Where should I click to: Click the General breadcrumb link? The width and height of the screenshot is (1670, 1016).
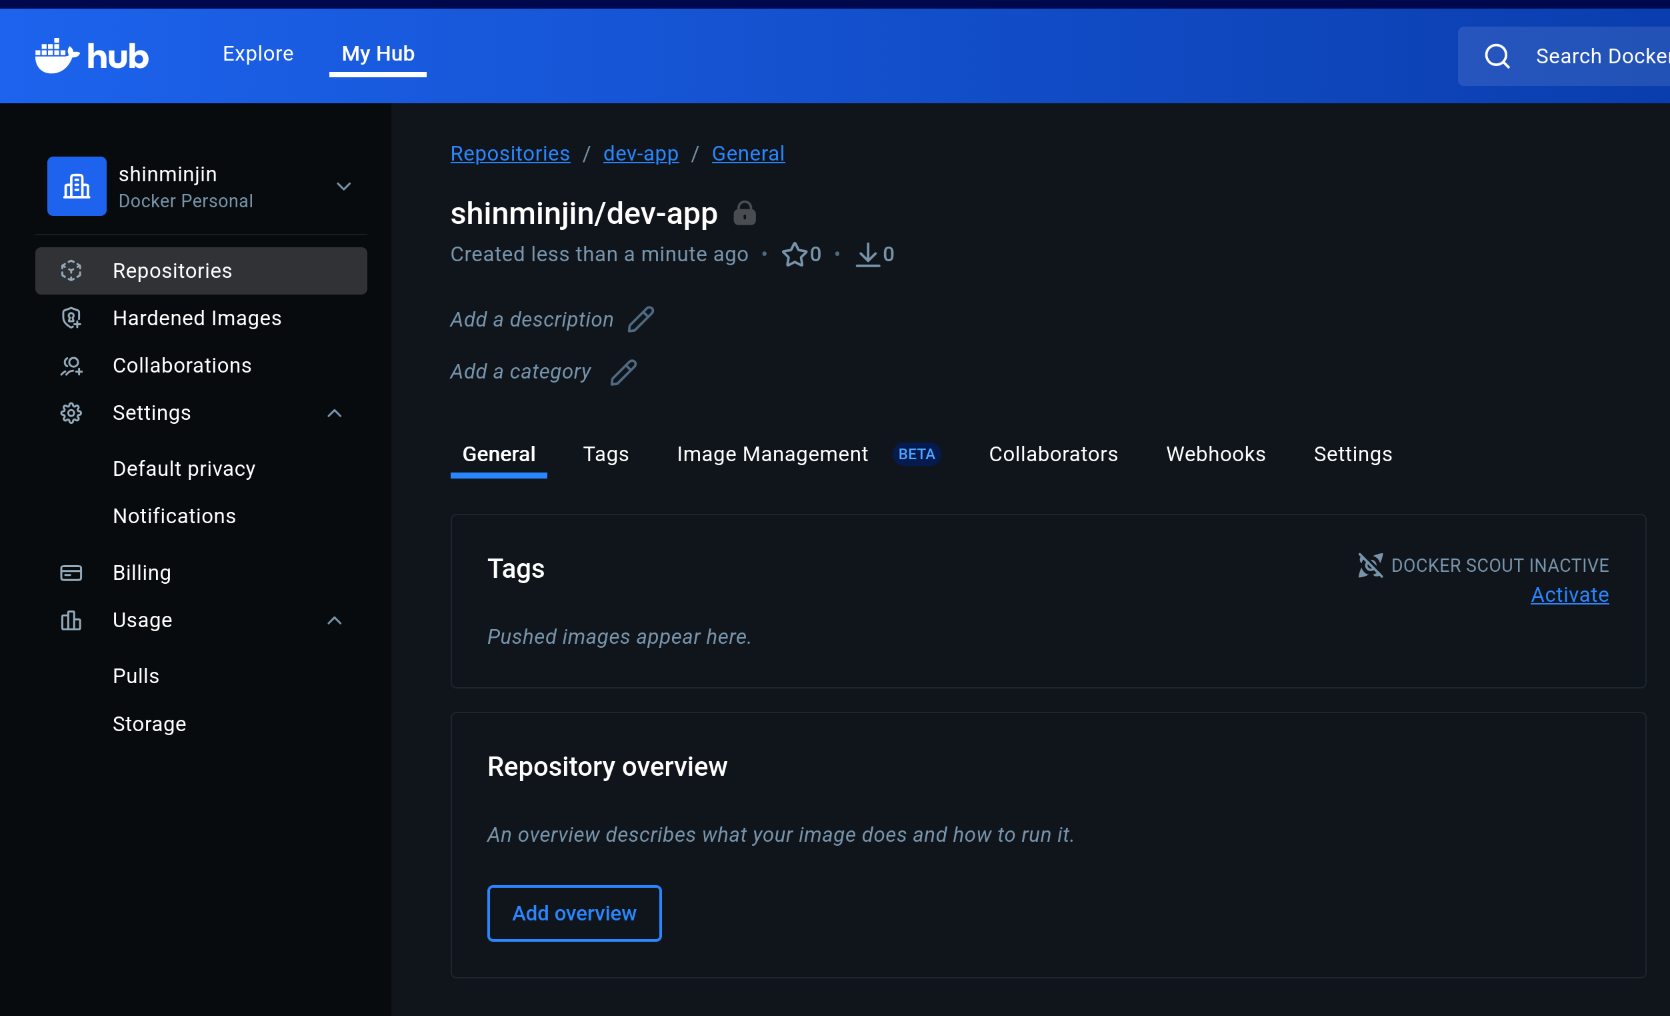tap(748, 154)
